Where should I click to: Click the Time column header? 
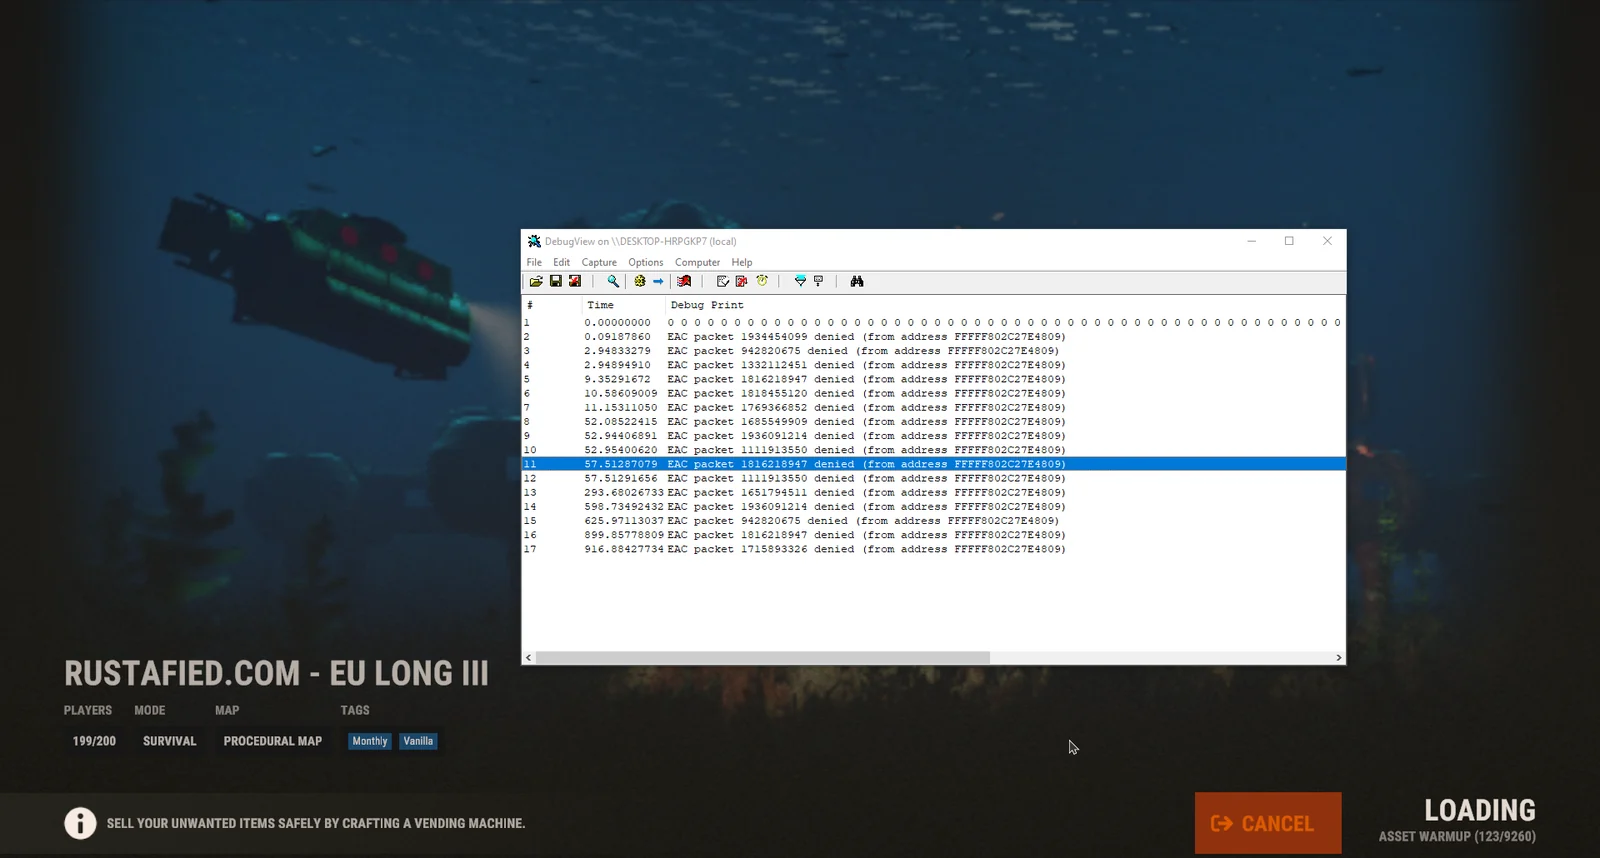[x=622, y=305]
